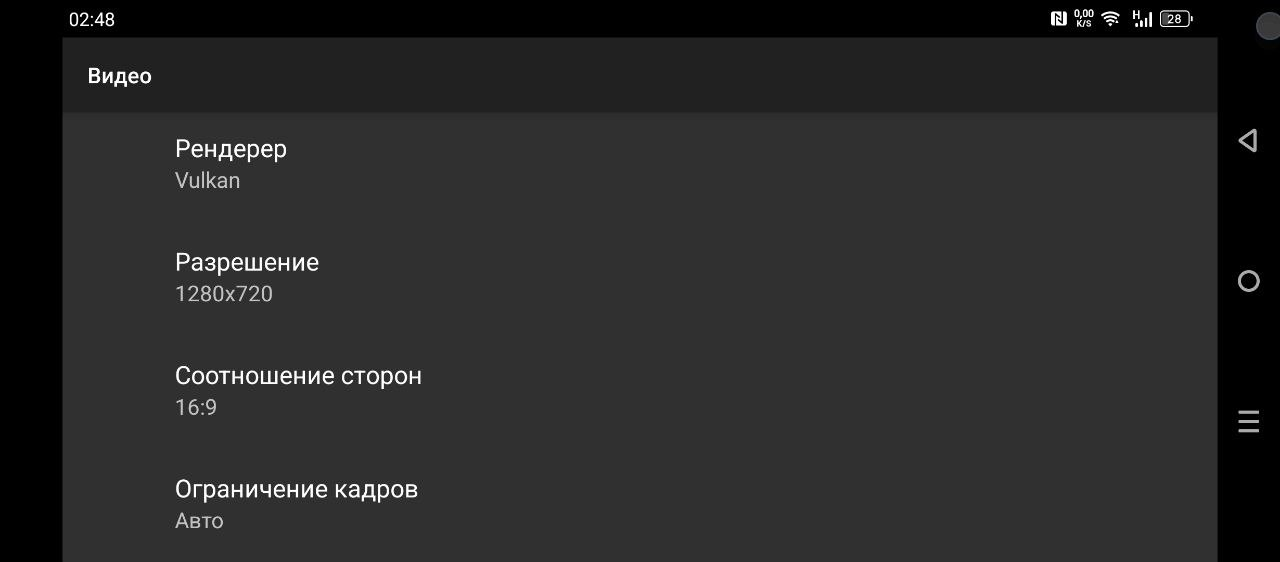
Task: Tap the Wi-Fi signal icon
Action: click(1110, 18)
